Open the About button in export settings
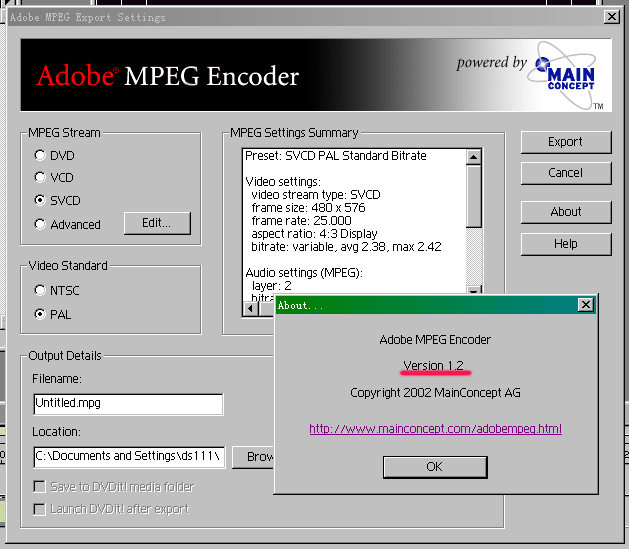 pyautogui.click(x=566, y=212)
